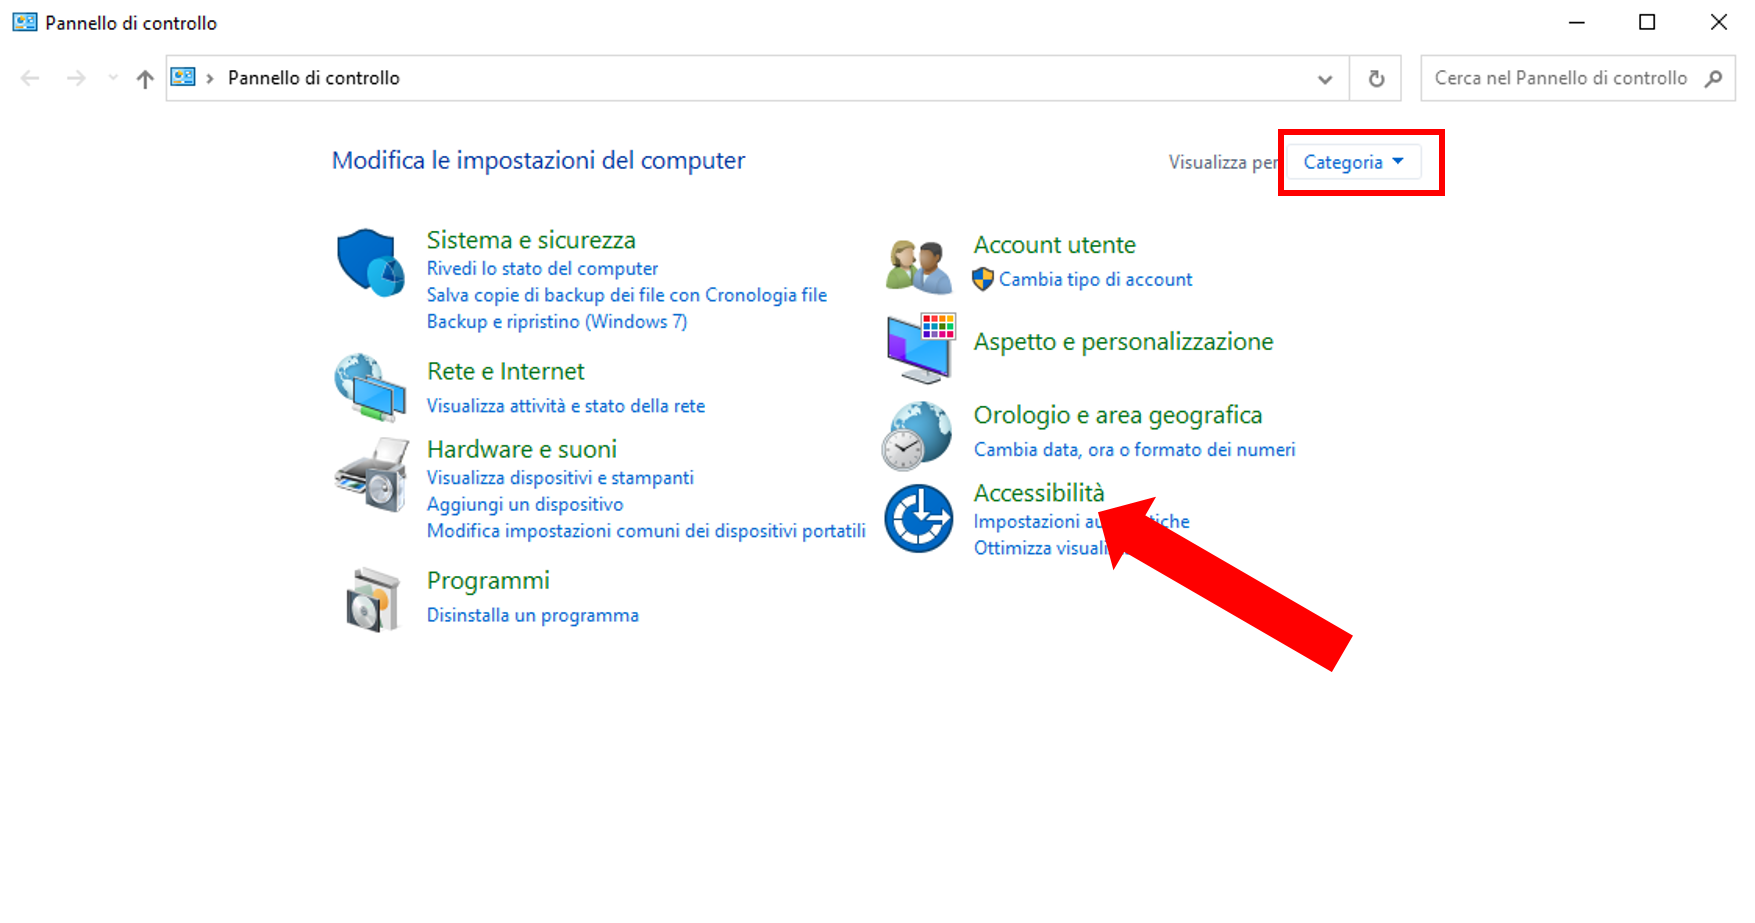Open Salva copie di backup con Cronologia file

627,295
